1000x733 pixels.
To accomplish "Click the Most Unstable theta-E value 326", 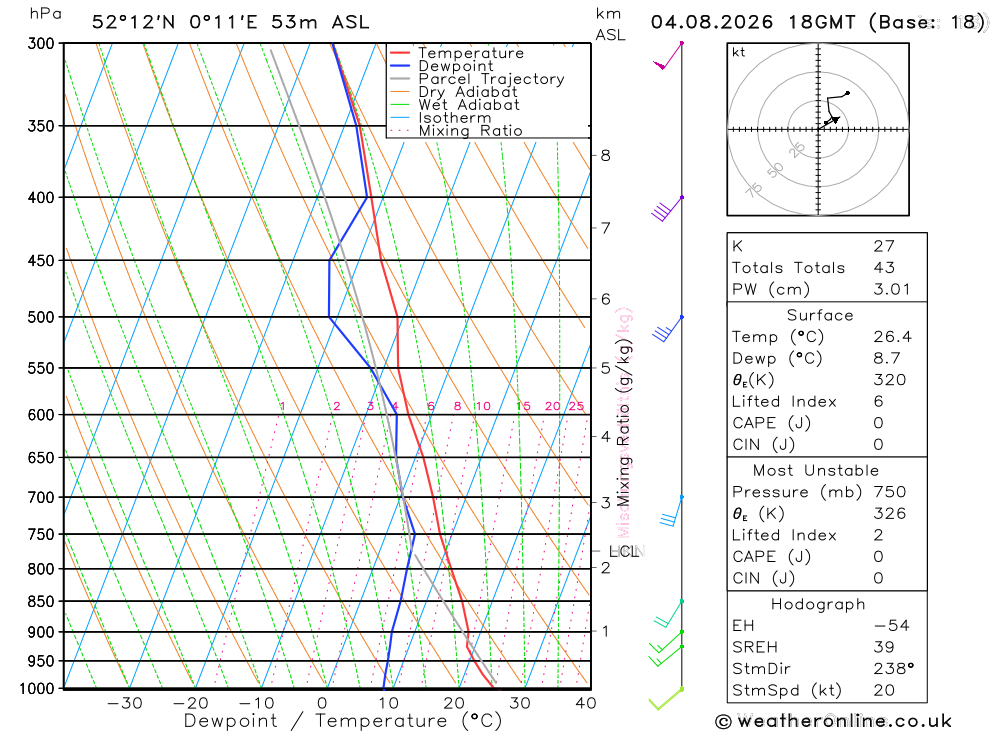I will click(890, 514).
